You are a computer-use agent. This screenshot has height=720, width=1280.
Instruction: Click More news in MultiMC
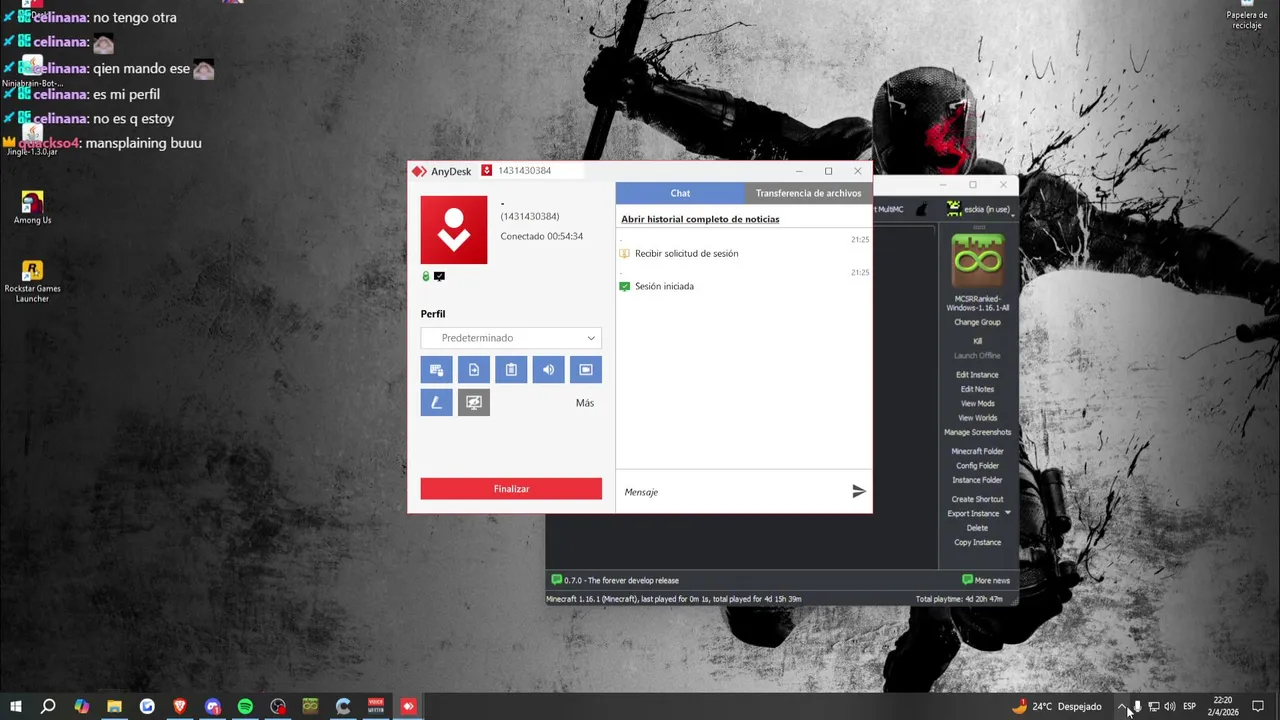point(986,581)
